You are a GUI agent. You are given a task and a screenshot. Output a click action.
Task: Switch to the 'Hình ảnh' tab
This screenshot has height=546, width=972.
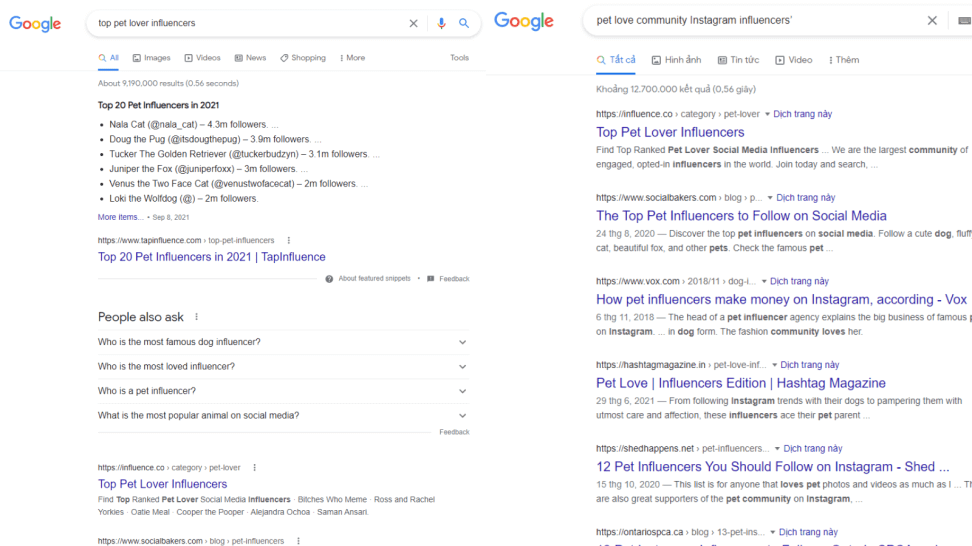click(x=676, y=60)
